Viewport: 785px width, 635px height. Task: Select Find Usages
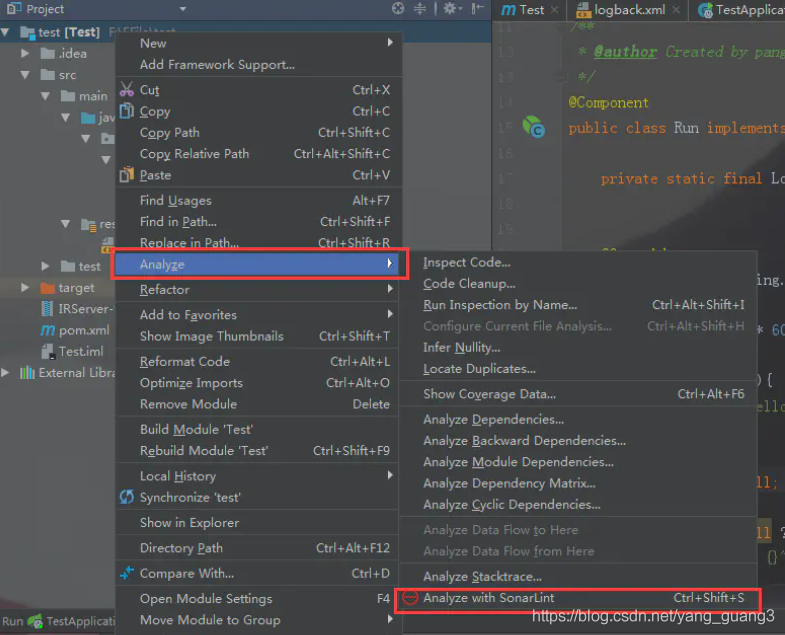(x=258, y=200)
